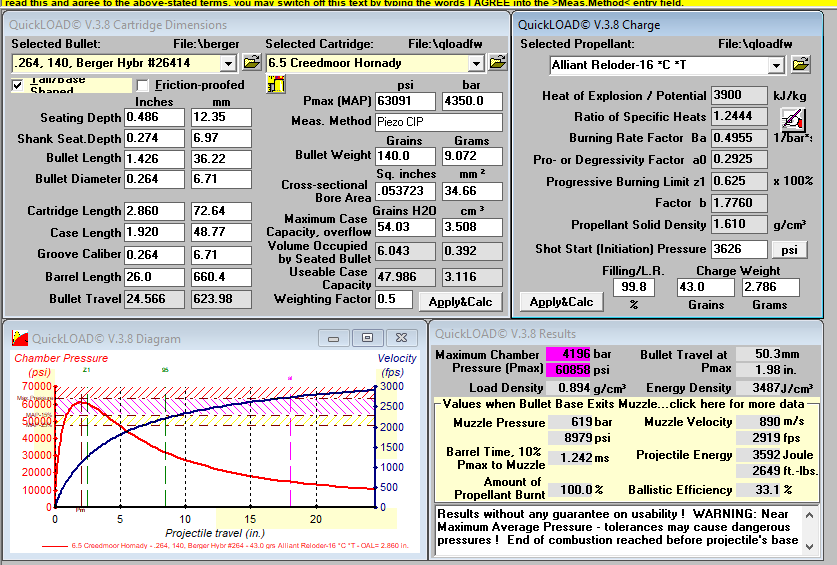Viewport: 837px width, 565px height.
Task: Click Shank Seat.Depth inches field
Action: point(154,138)
